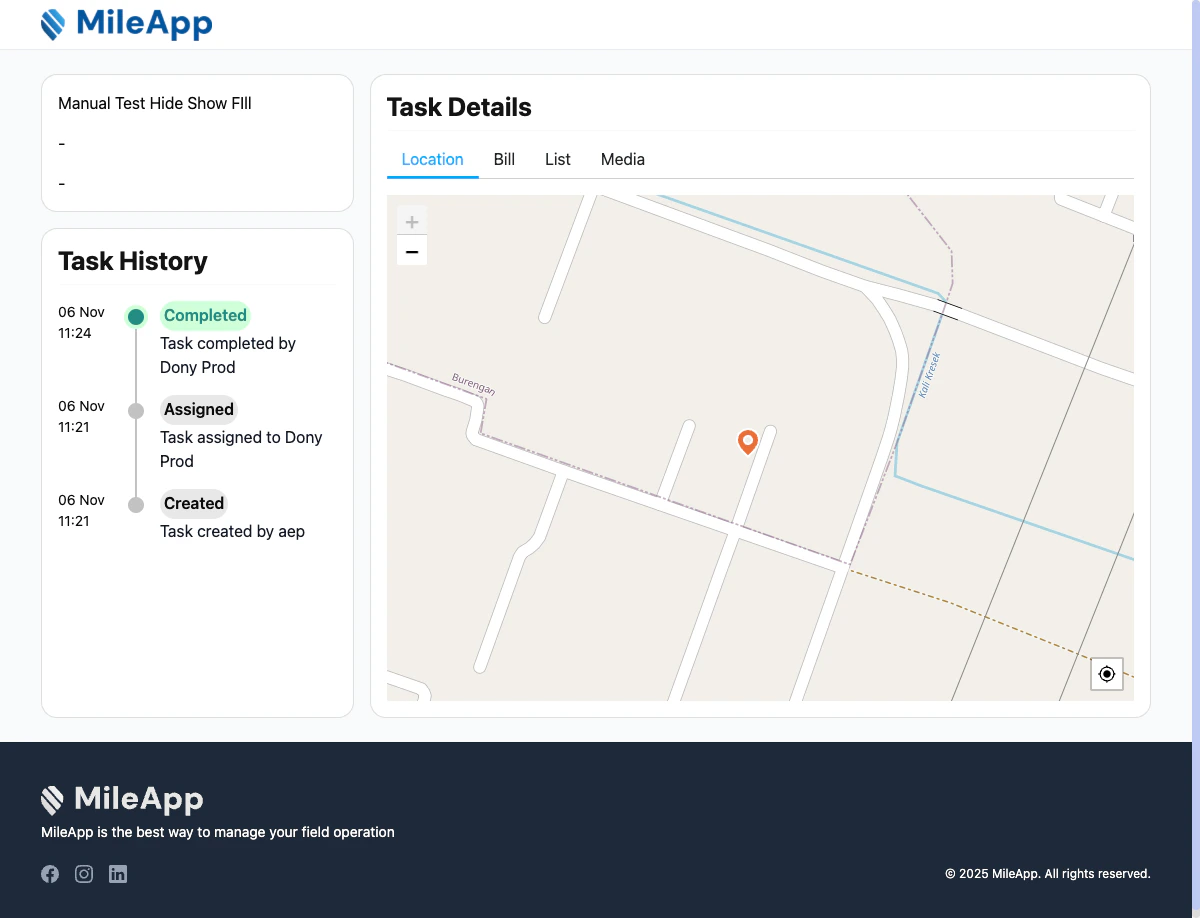Click the zoom in button on the map

tap(411, 221)
